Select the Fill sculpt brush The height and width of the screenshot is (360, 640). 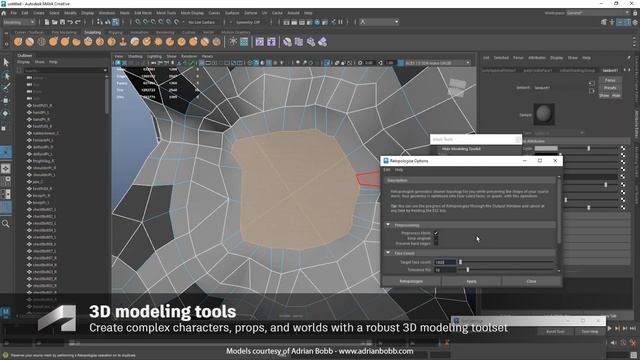158,42
